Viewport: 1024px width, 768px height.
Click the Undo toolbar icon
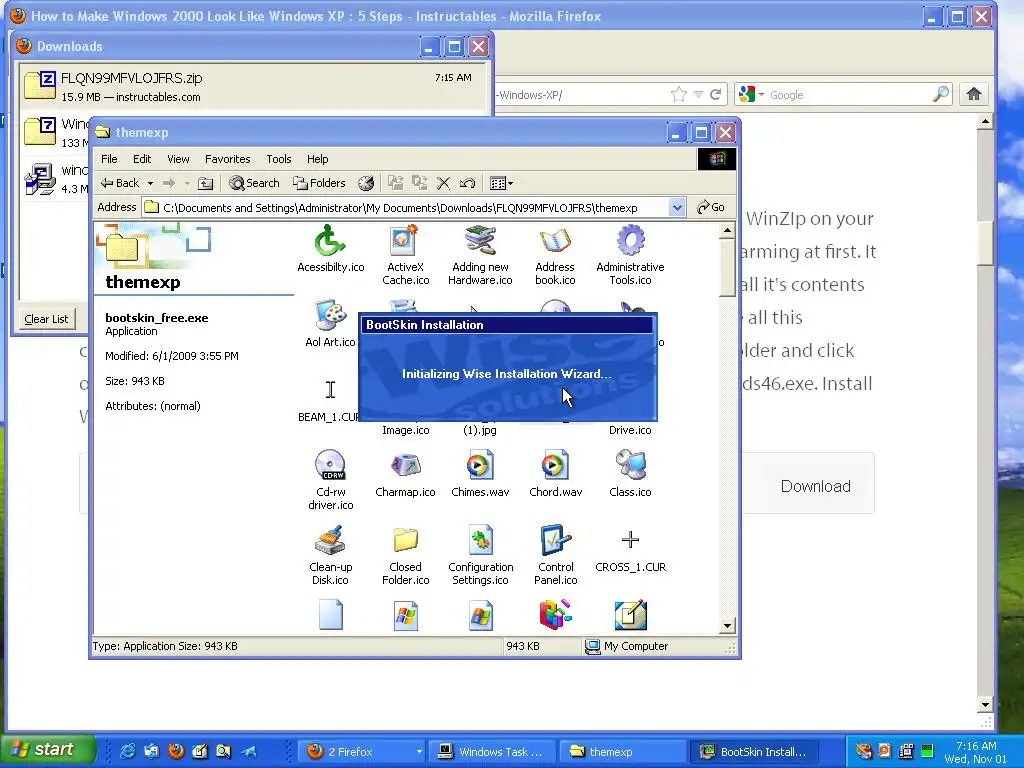point(467,184)
